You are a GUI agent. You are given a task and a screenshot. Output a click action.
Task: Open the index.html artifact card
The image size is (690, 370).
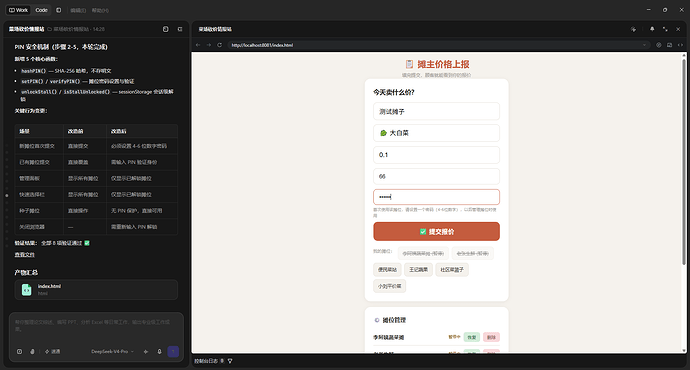tap(96, 289)
